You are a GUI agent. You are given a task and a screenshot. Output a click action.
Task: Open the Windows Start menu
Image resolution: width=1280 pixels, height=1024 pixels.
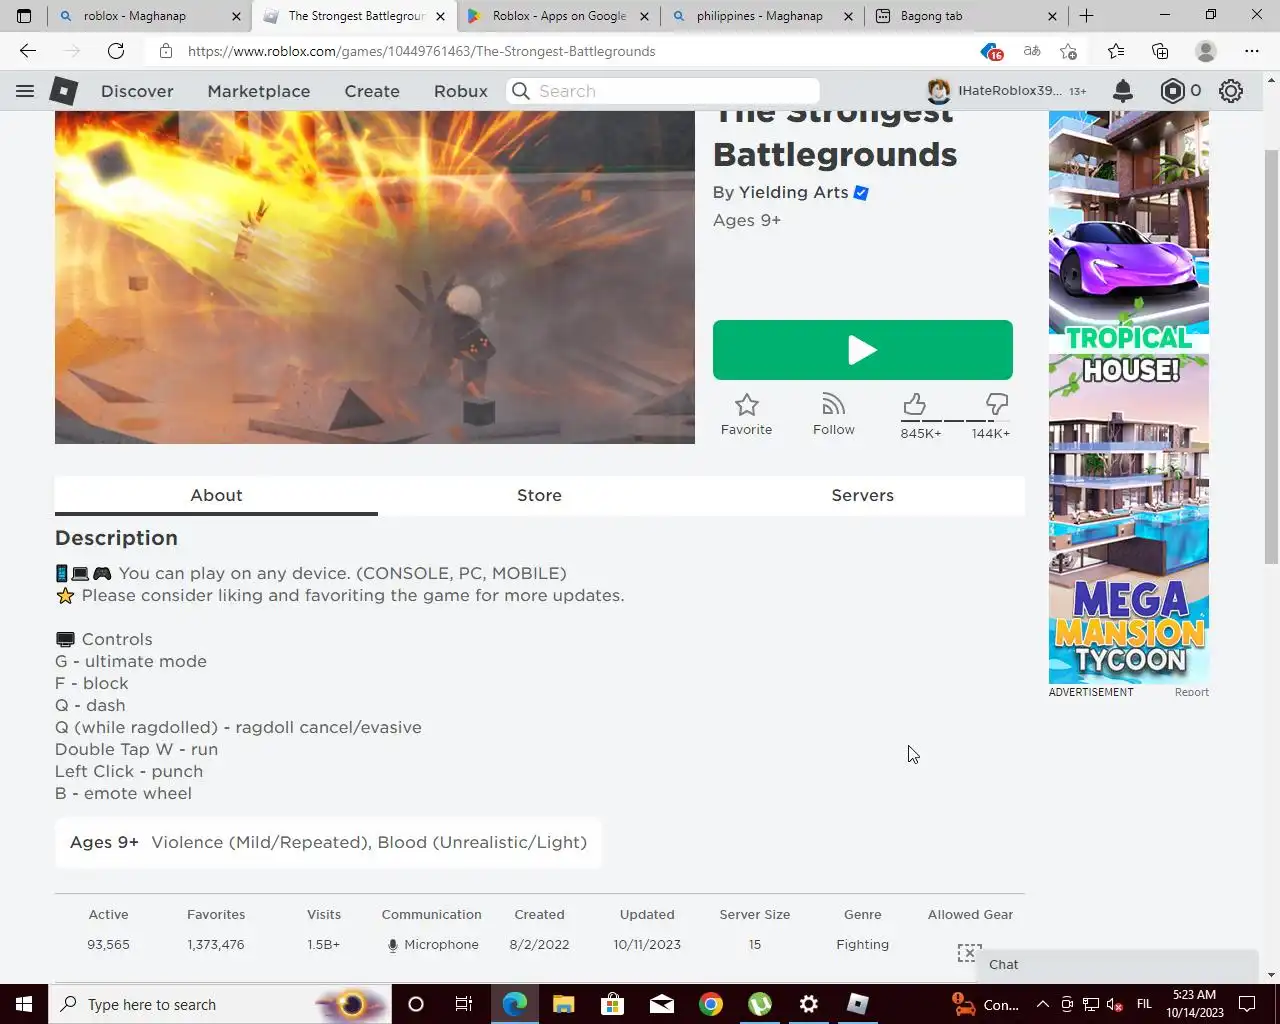click(x=24, y=1004)
